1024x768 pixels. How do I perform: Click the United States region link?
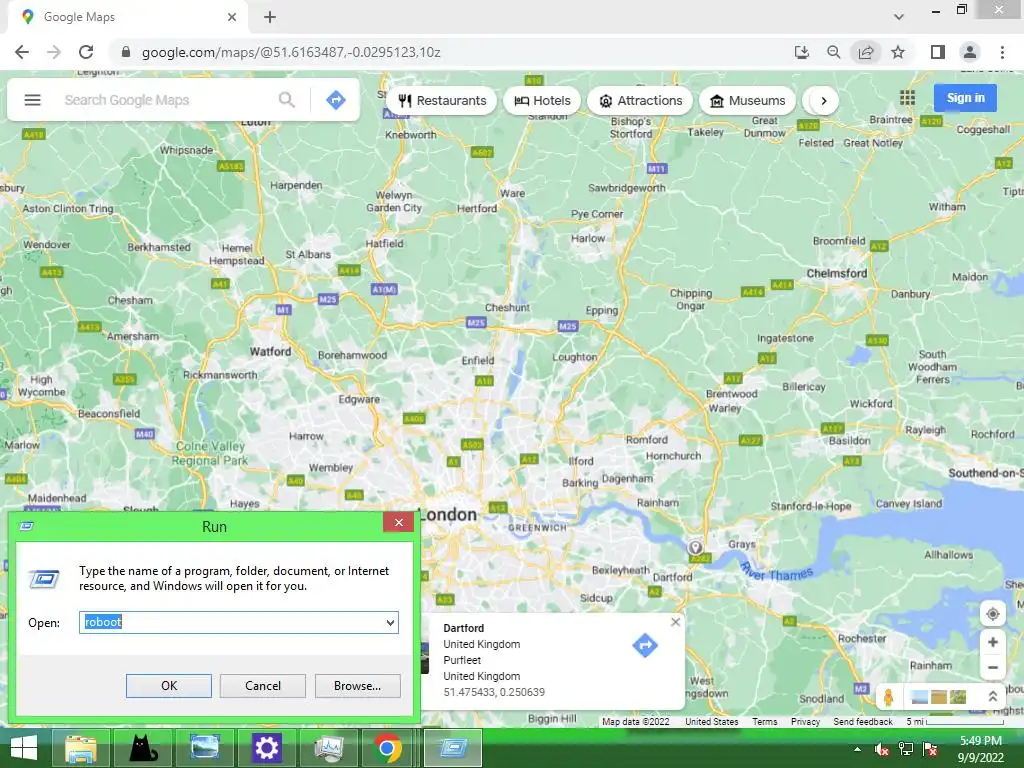711,722
